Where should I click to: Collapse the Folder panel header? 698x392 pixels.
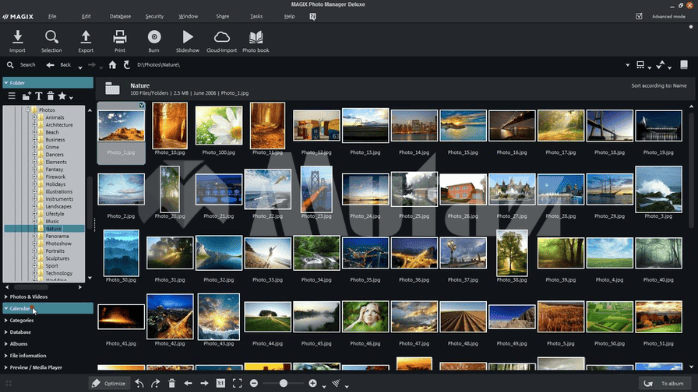pyautogui.click(x=48, y=83)
